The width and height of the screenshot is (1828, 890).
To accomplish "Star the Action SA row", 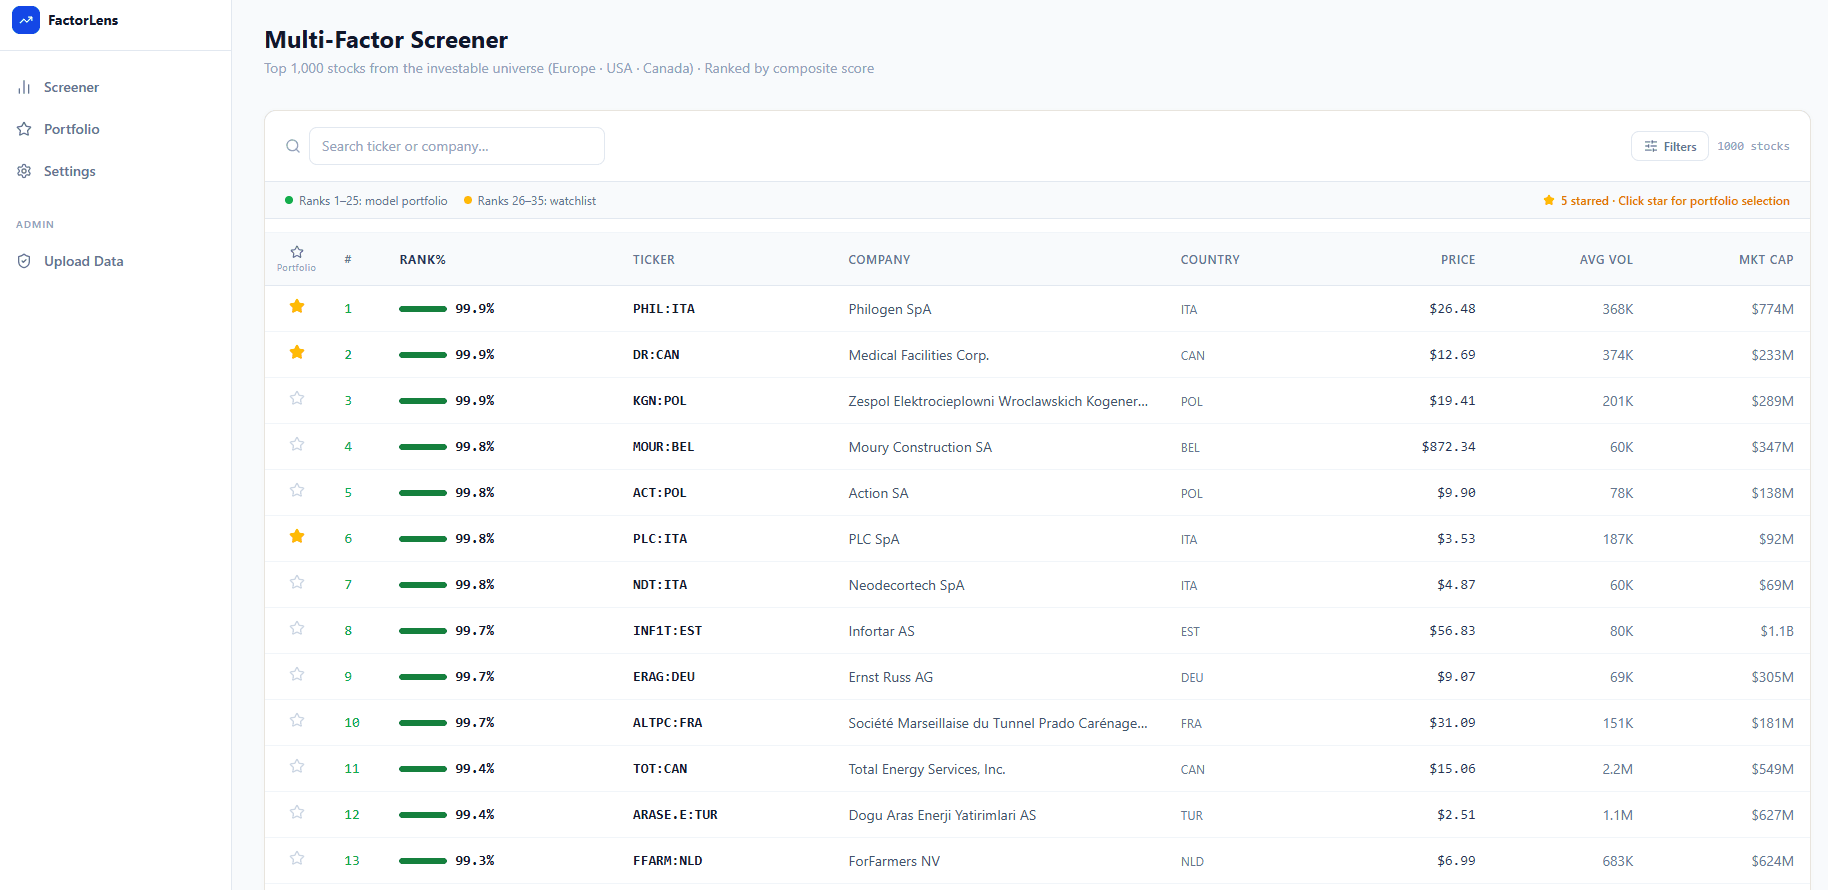I will 297,491.
